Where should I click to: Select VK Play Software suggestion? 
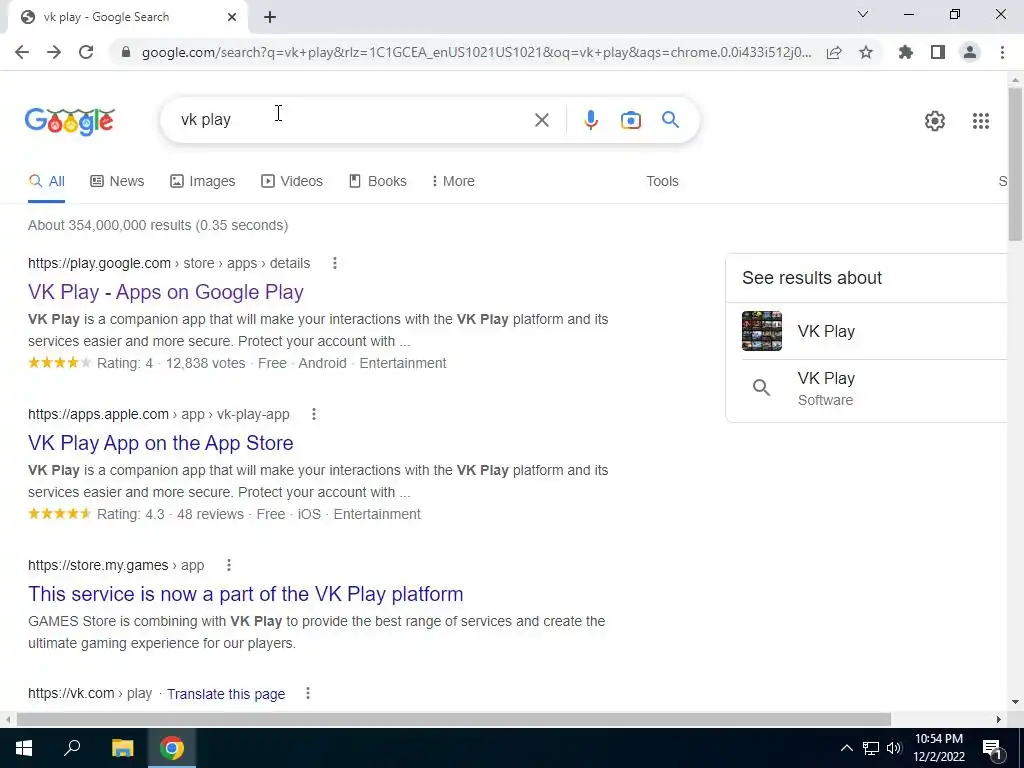[867, 389]
